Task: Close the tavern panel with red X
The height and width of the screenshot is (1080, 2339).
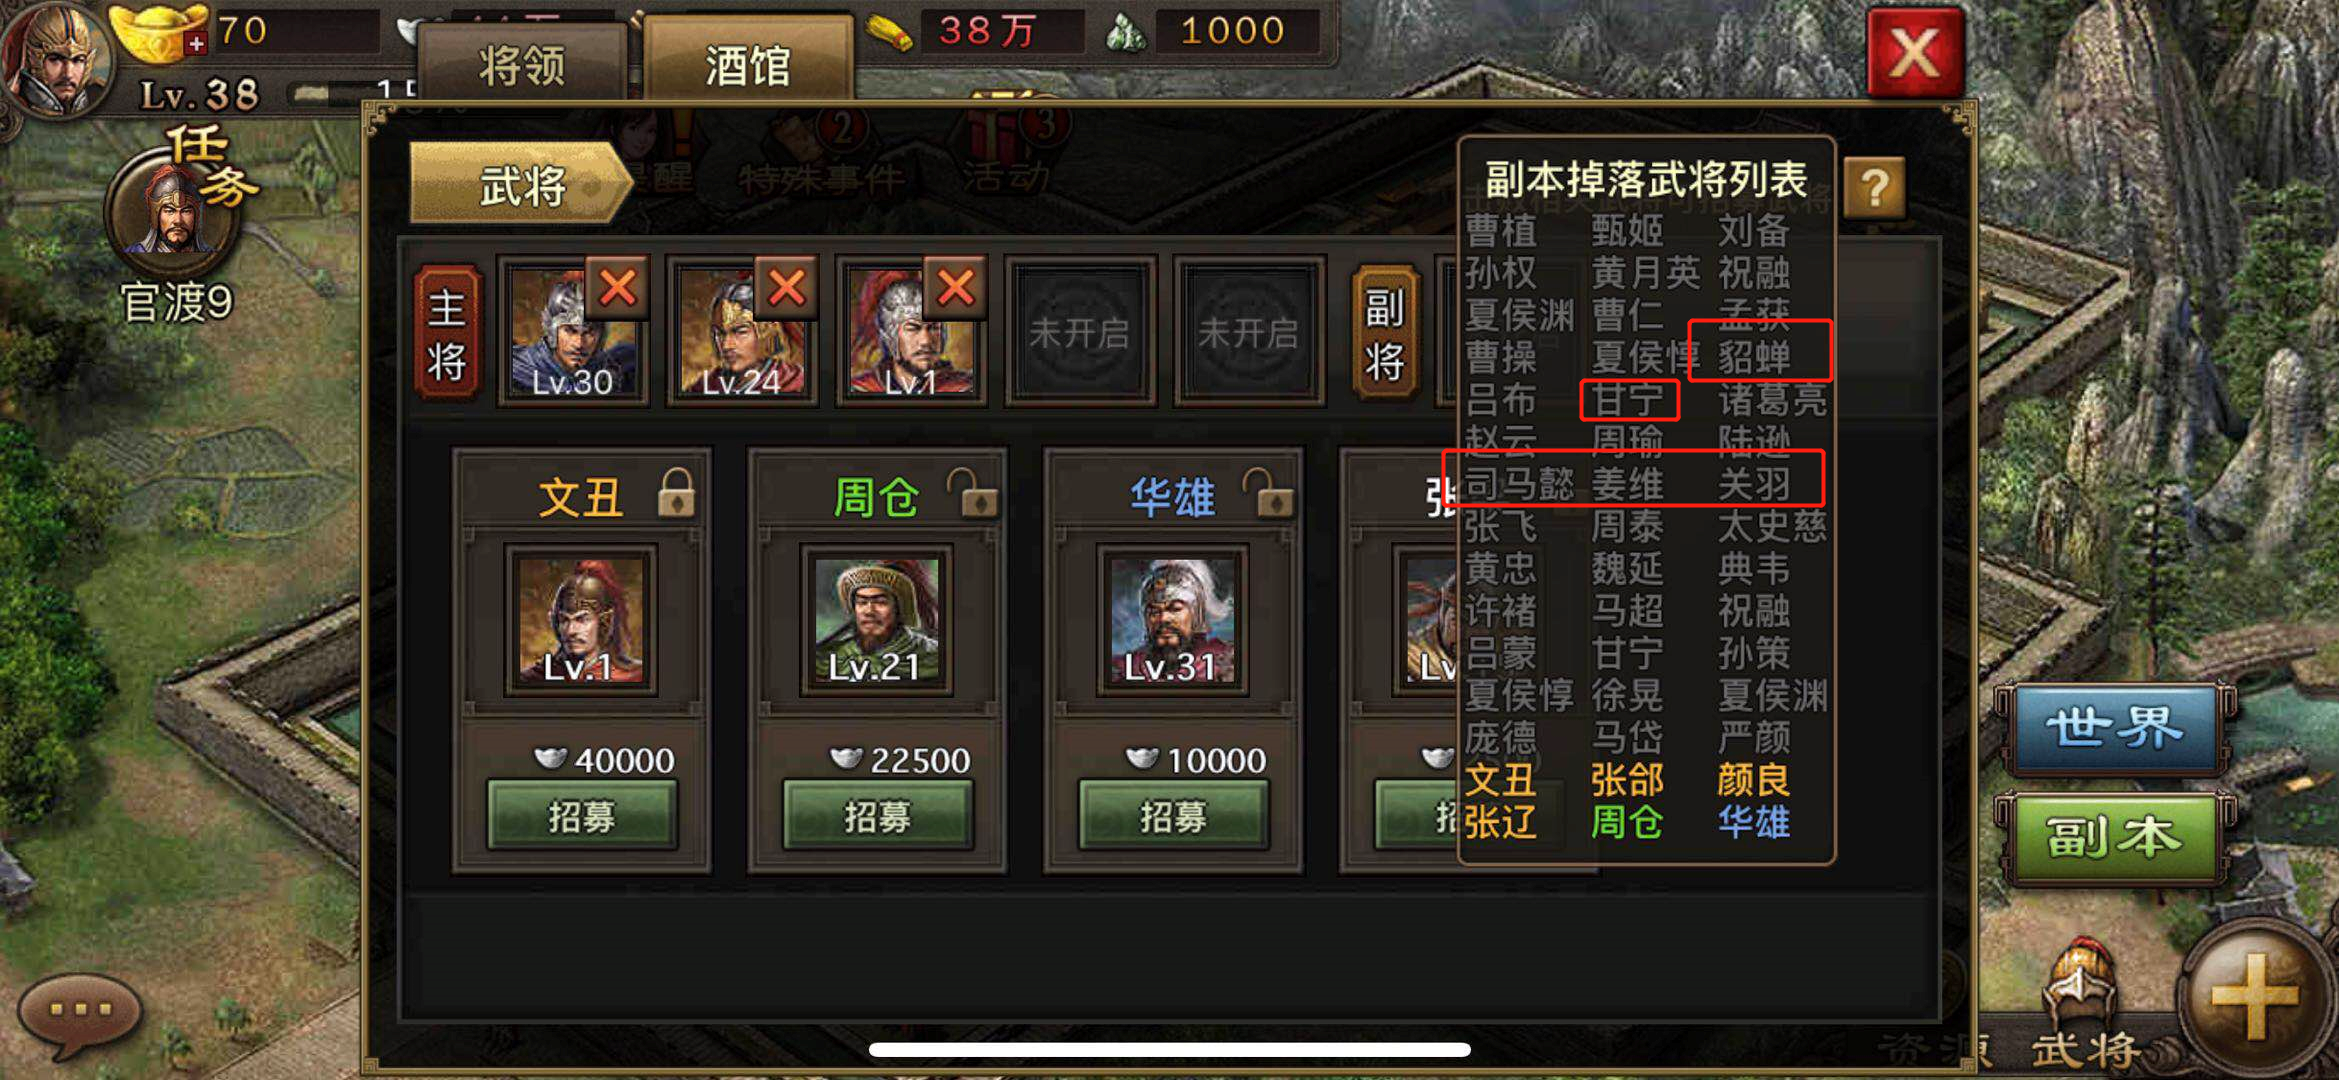Action: coord(1914,53)
